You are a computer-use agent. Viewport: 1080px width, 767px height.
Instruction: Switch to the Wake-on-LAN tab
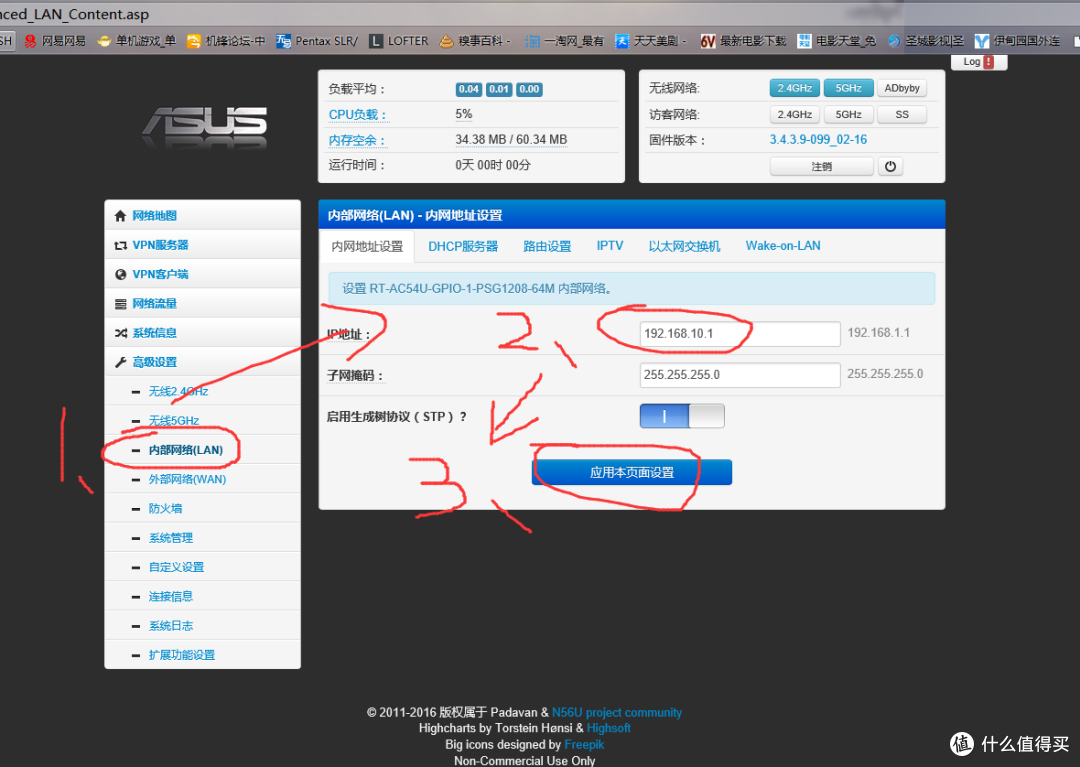tap(783, 246)
